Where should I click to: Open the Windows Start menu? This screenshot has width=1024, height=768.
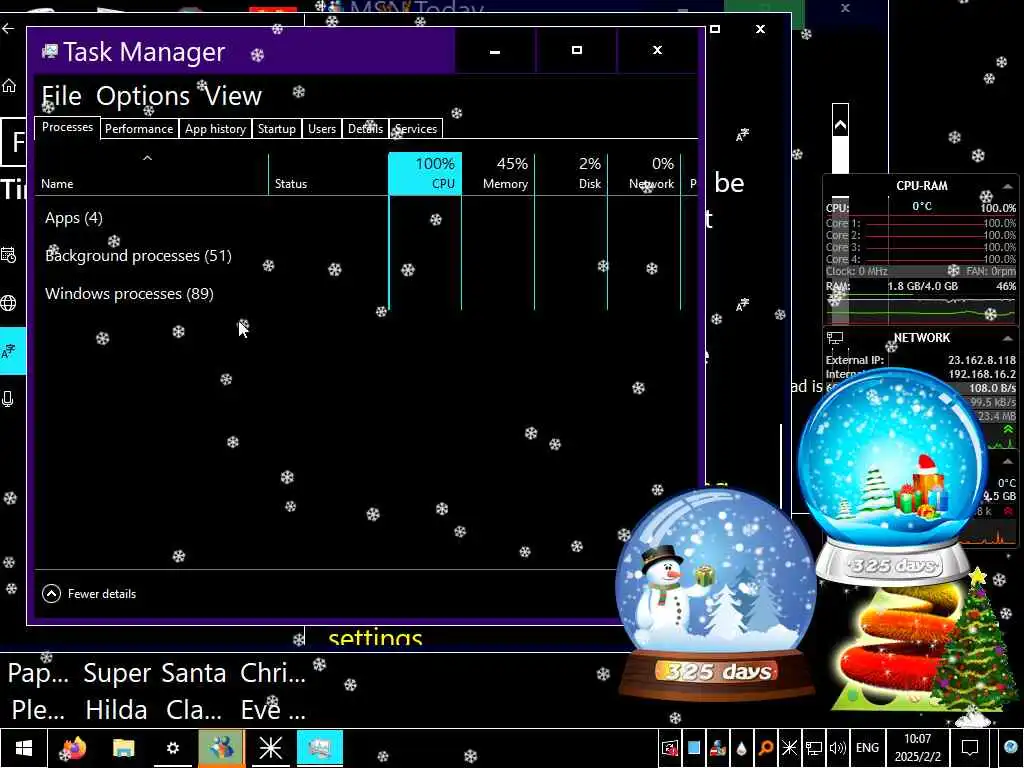point(24,748)
